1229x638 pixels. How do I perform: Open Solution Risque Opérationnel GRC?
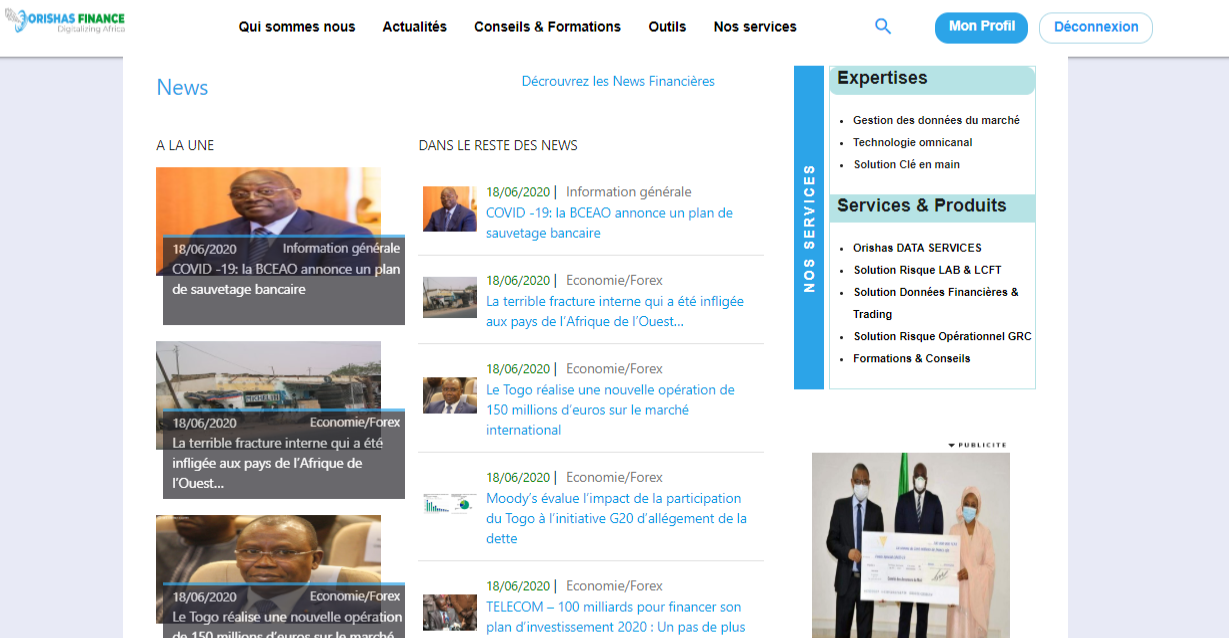click(943, 336)
